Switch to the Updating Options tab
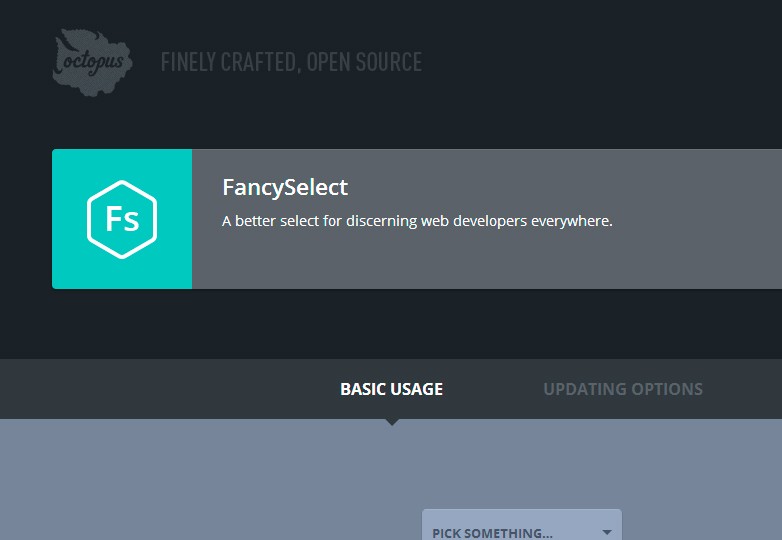The width and height of the screenshot is (782, 540). pyautogui.click(x=622, y=389)
